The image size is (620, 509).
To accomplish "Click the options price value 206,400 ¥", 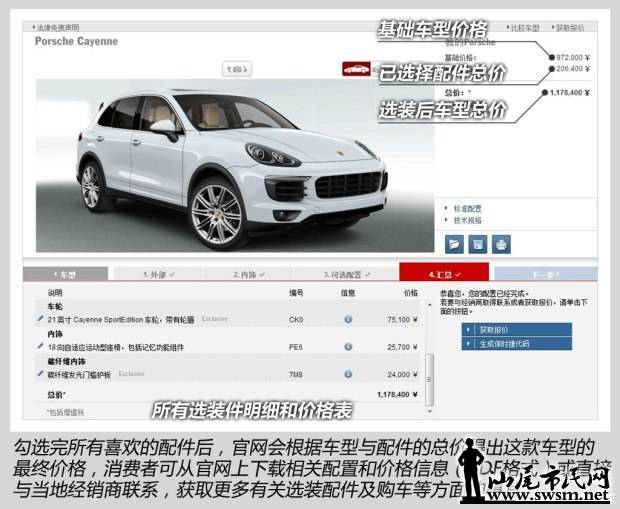I will pyautogui.click(x=573, y=69).
